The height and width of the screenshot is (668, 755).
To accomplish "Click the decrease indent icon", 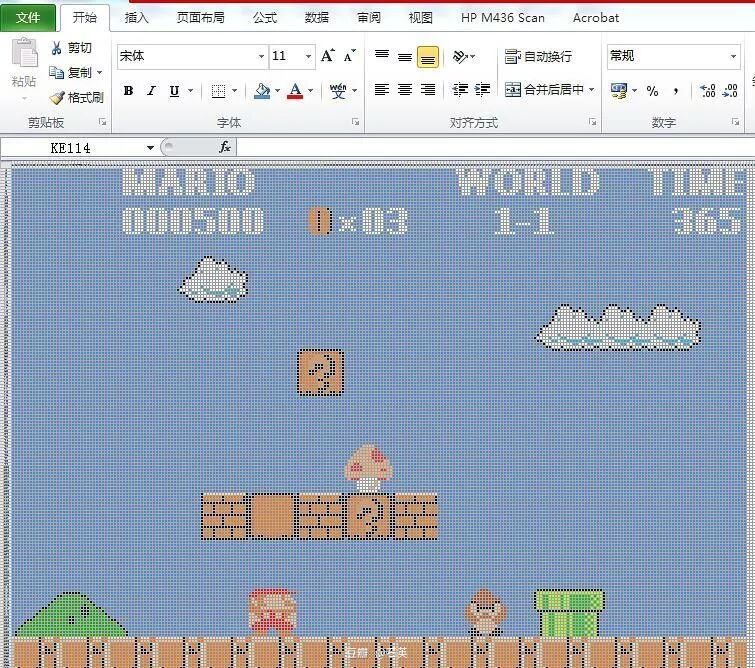I will point(460,90).
